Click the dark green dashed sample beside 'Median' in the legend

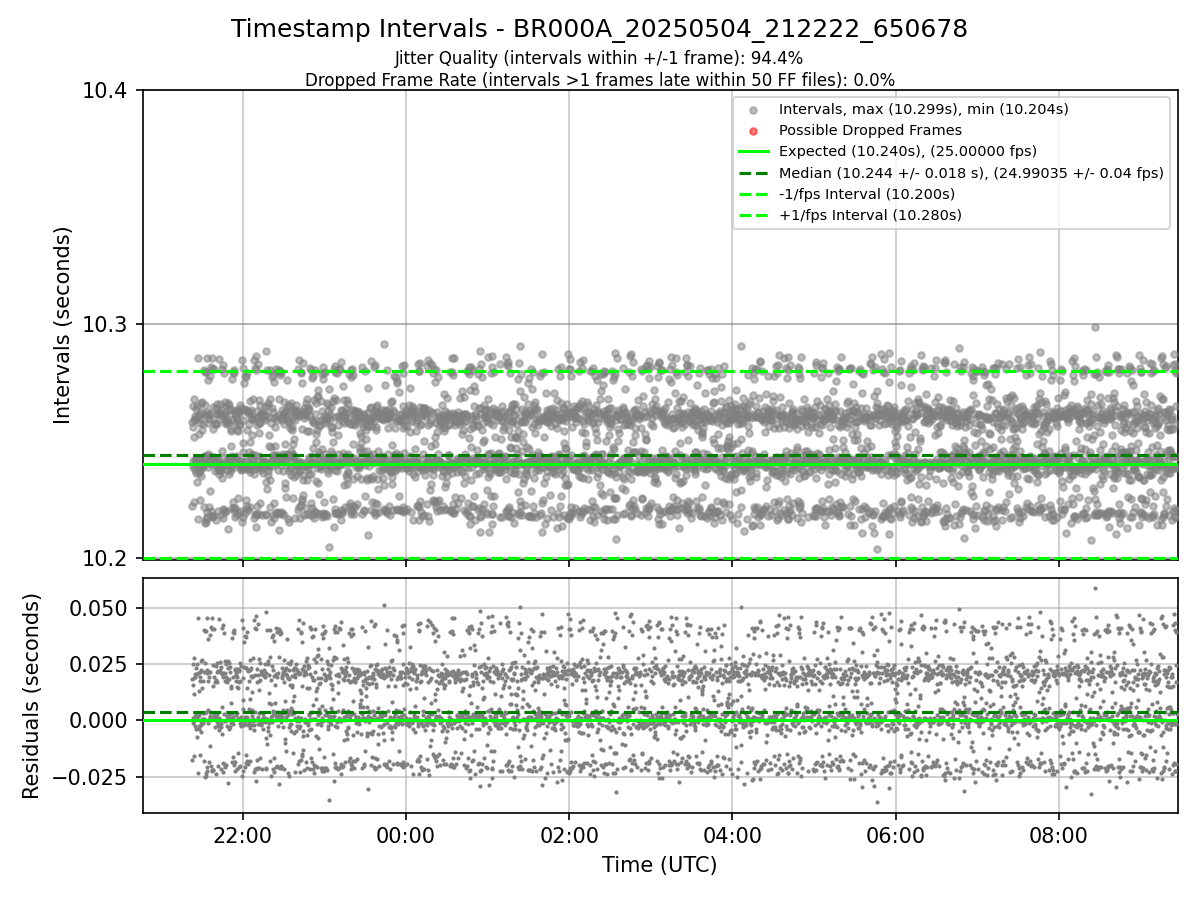click(x=754, y=173)
